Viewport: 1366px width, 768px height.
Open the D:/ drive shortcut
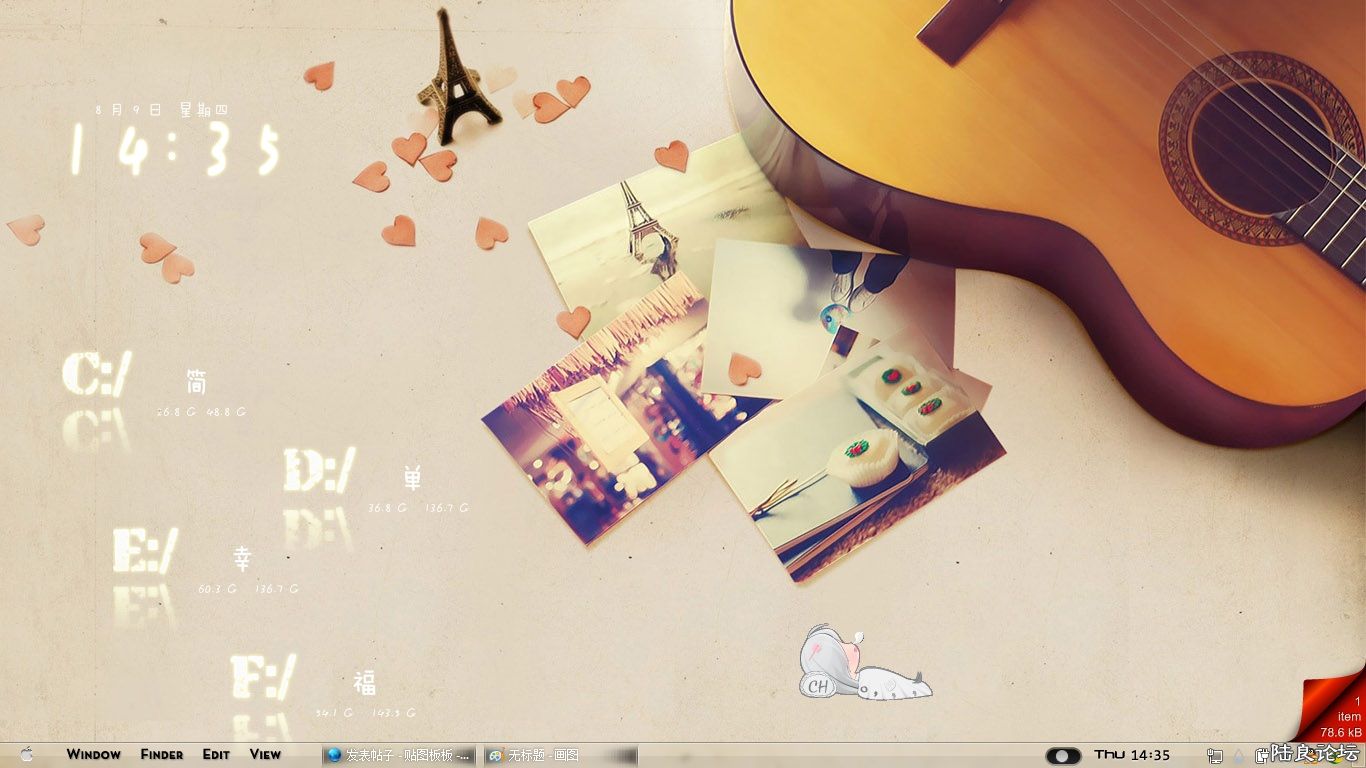(x=319, y=471)
